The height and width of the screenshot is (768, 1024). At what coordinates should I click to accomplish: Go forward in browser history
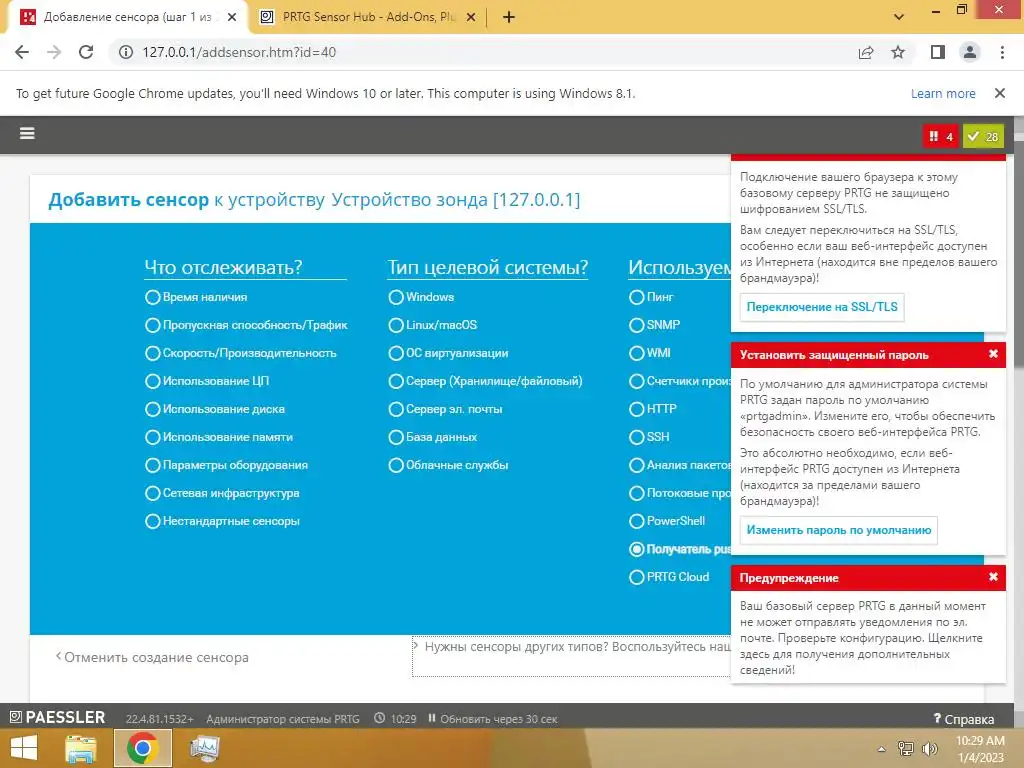(x=54, y=52)
